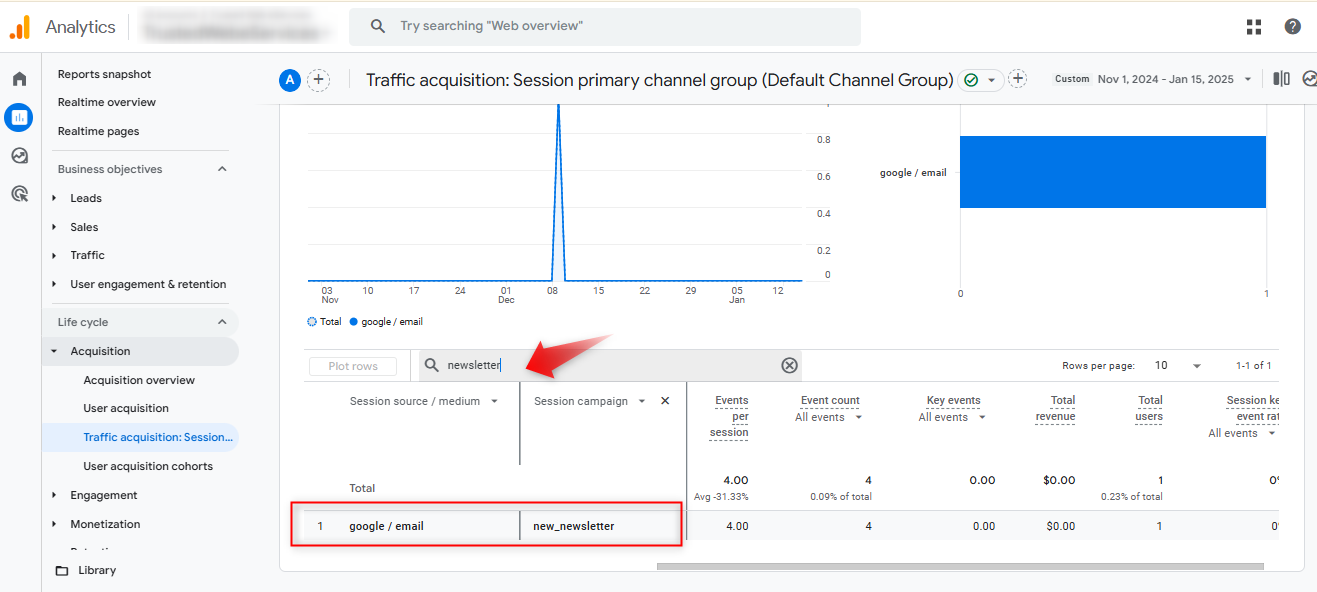Toggle the Total series in the legend

tap(324, 322)
